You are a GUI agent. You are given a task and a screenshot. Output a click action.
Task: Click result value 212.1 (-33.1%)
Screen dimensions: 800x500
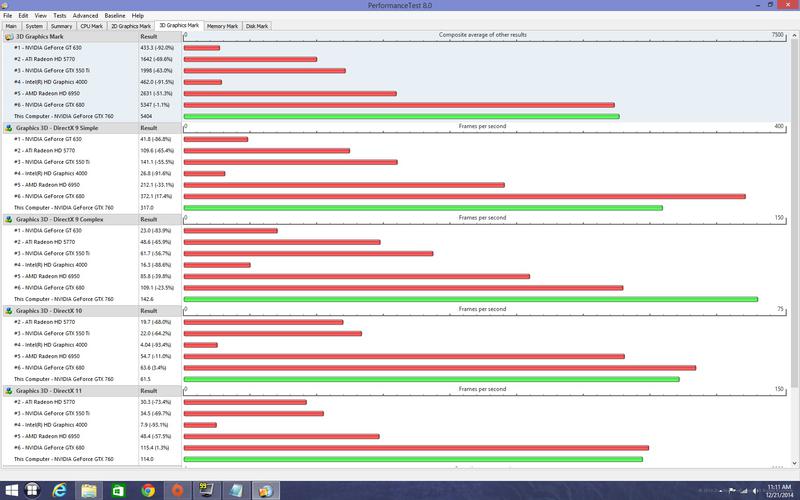click(157, 185)
